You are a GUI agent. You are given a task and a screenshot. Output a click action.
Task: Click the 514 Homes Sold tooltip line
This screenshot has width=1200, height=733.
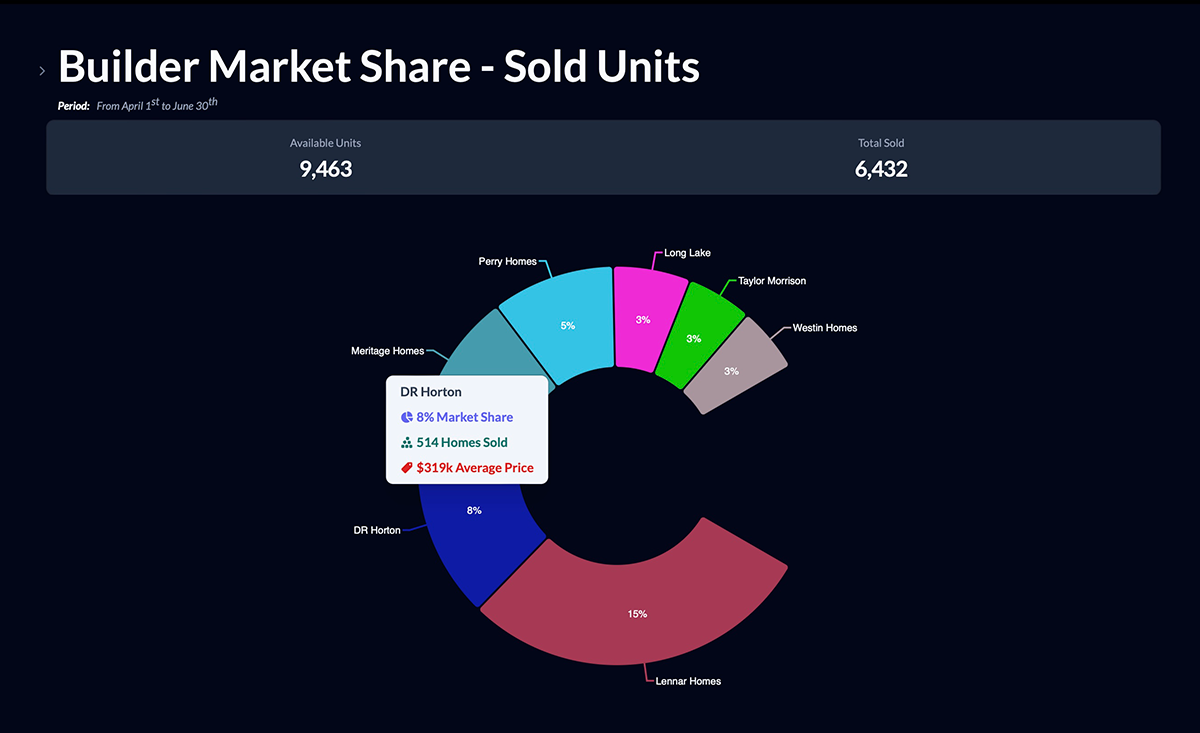[454, 442]
